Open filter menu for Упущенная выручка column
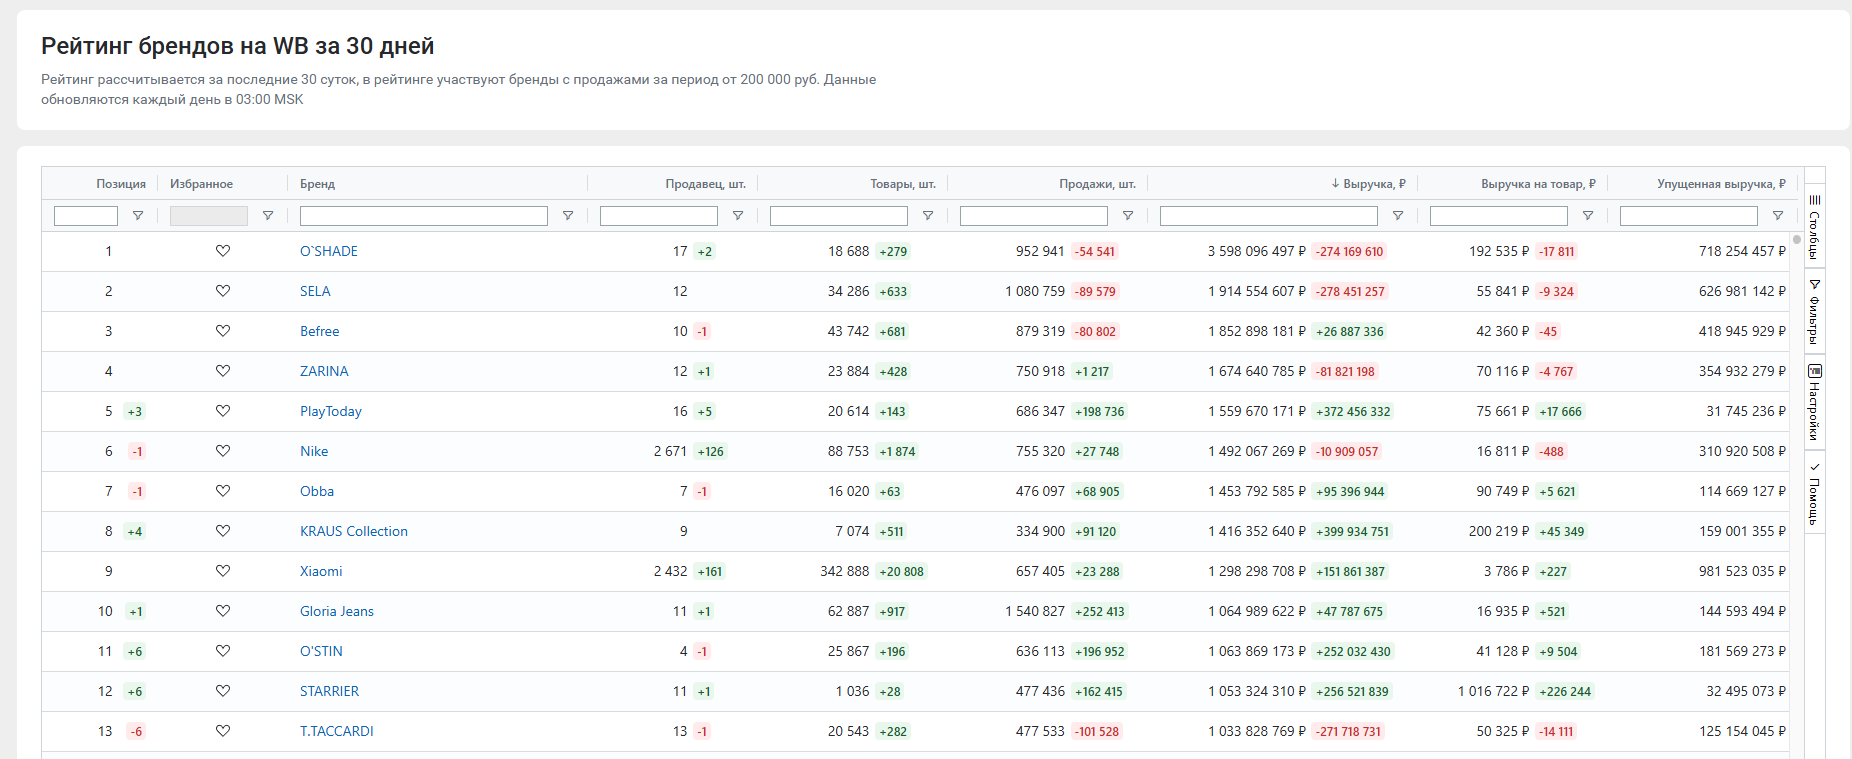The width and height of the screenshot is (1852, 759). click(1778, 216)
